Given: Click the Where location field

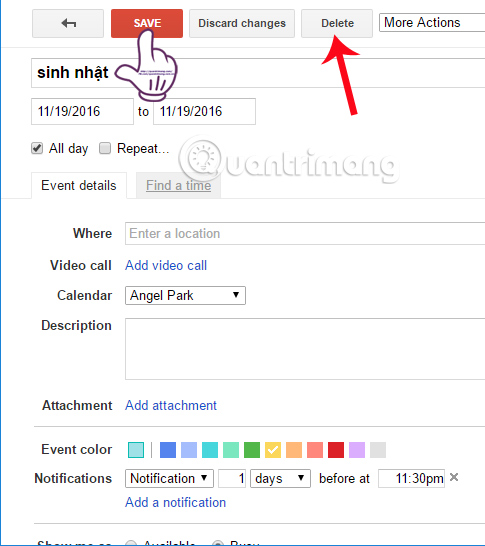Looking at the screenshot, I should pyautogui.click(x=305, y=234).
